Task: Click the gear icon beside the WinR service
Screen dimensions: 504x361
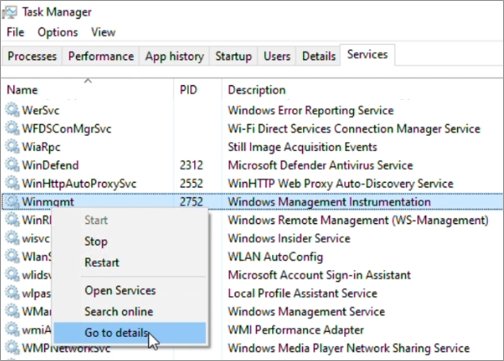Action: point(12,220)
